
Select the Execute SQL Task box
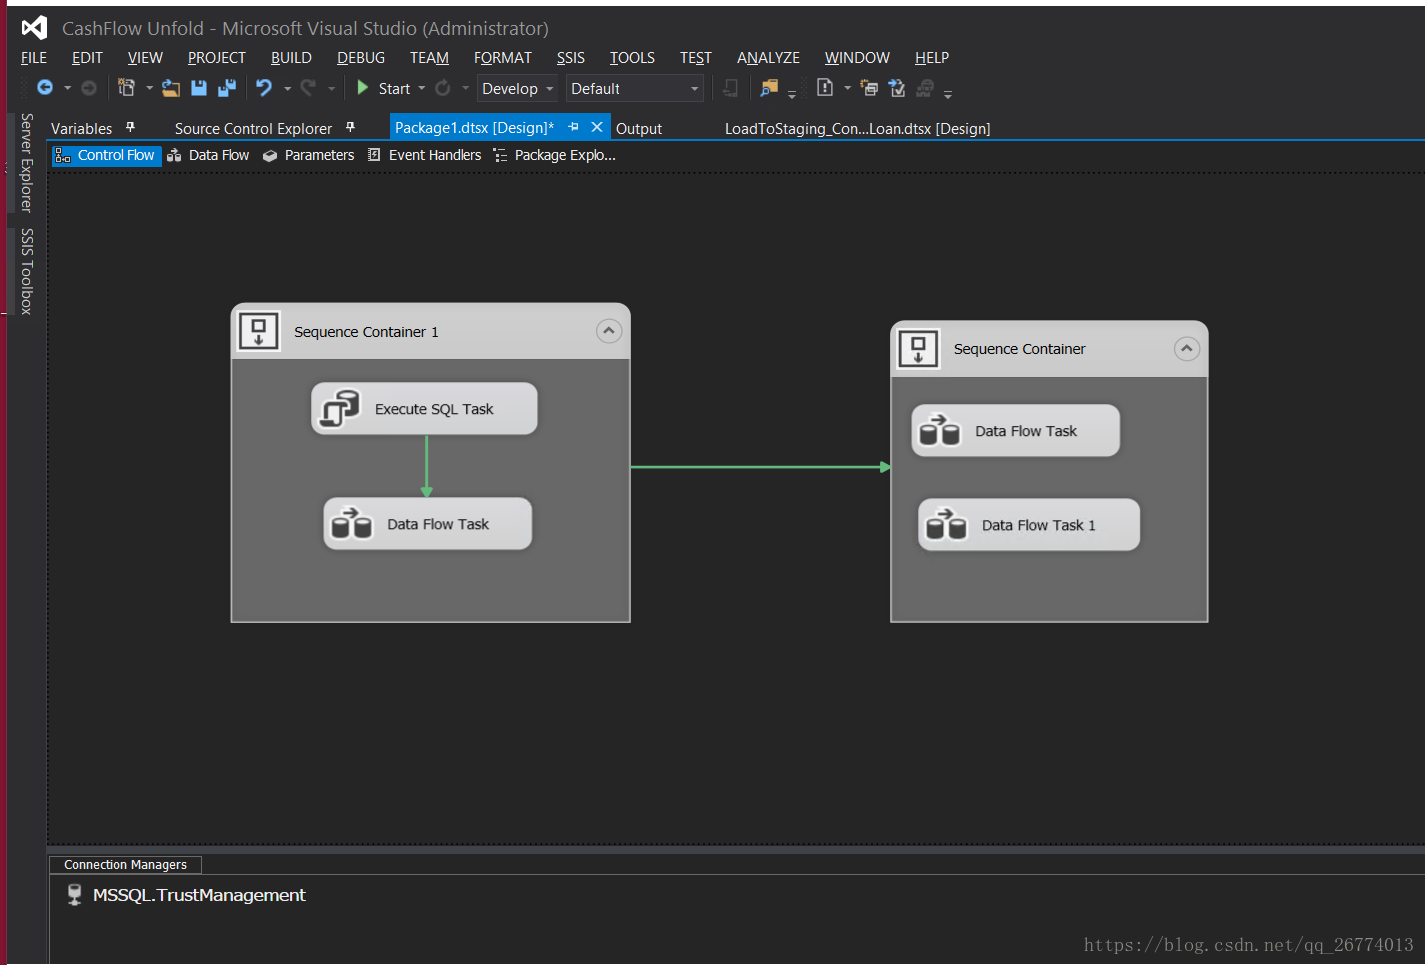[425, 408]
